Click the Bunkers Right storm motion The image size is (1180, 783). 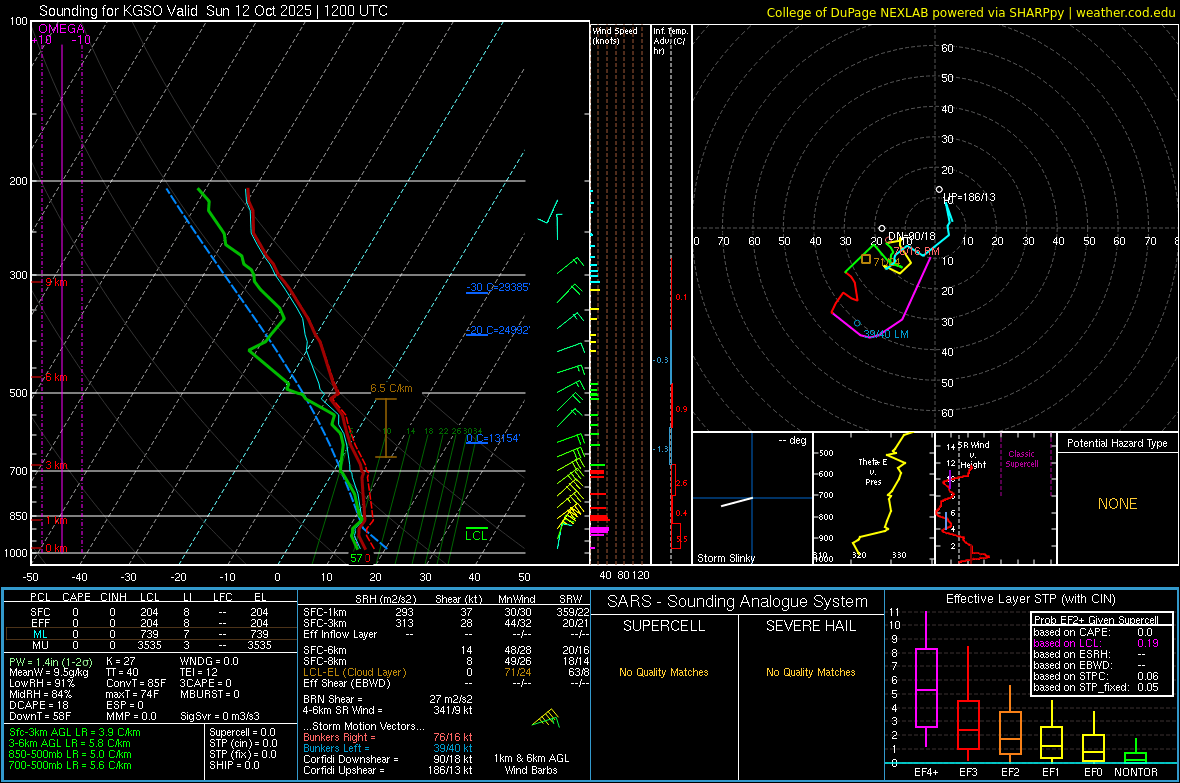pos(388,737)
